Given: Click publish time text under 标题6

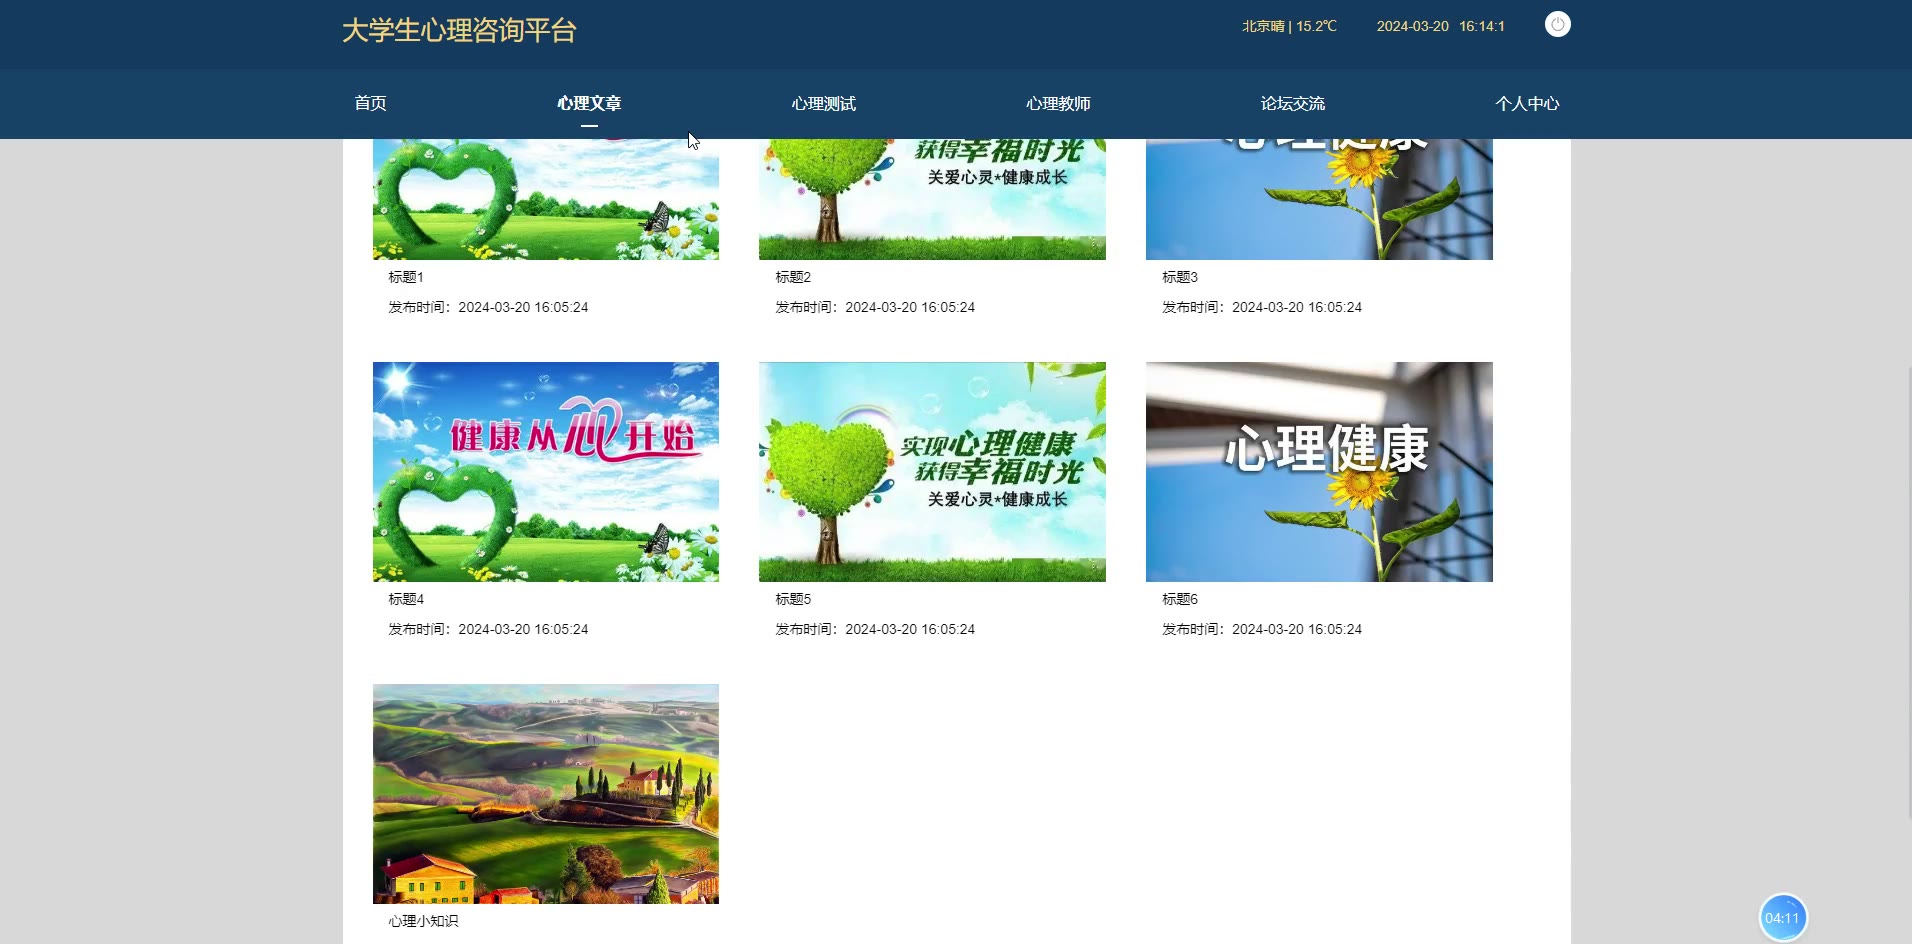Looking at the screenshot, I should click(1262, 629).
